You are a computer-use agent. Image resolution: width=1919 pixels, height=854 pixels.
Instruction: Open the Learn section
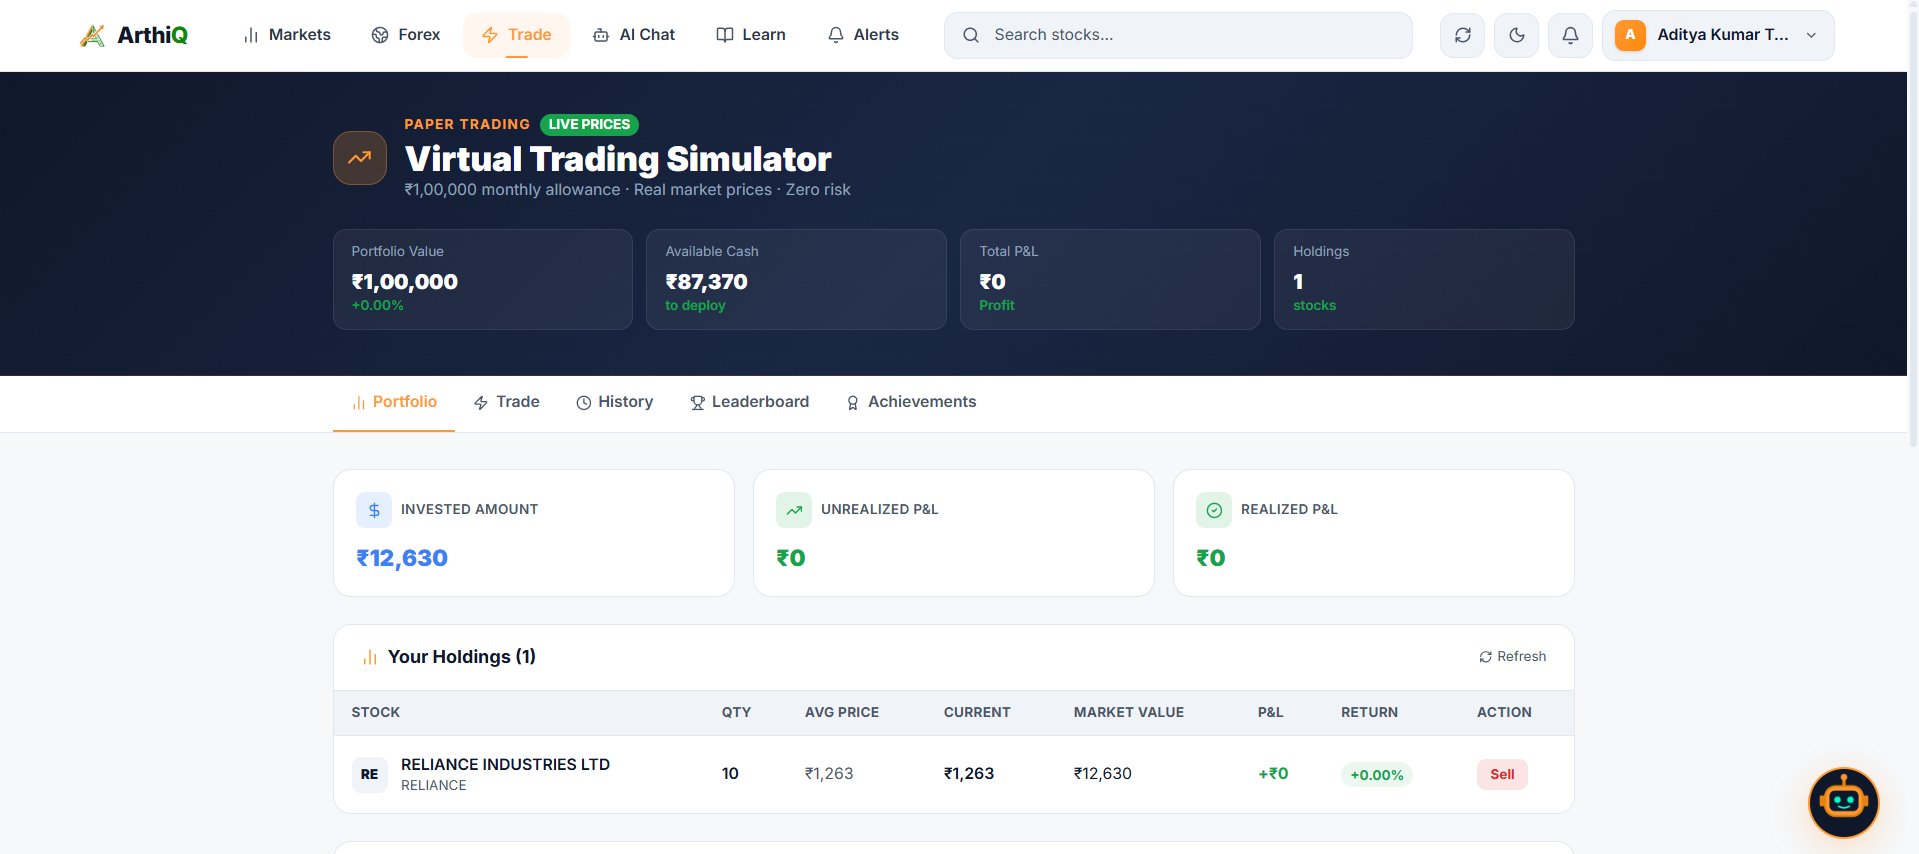[x=751, y=35]
